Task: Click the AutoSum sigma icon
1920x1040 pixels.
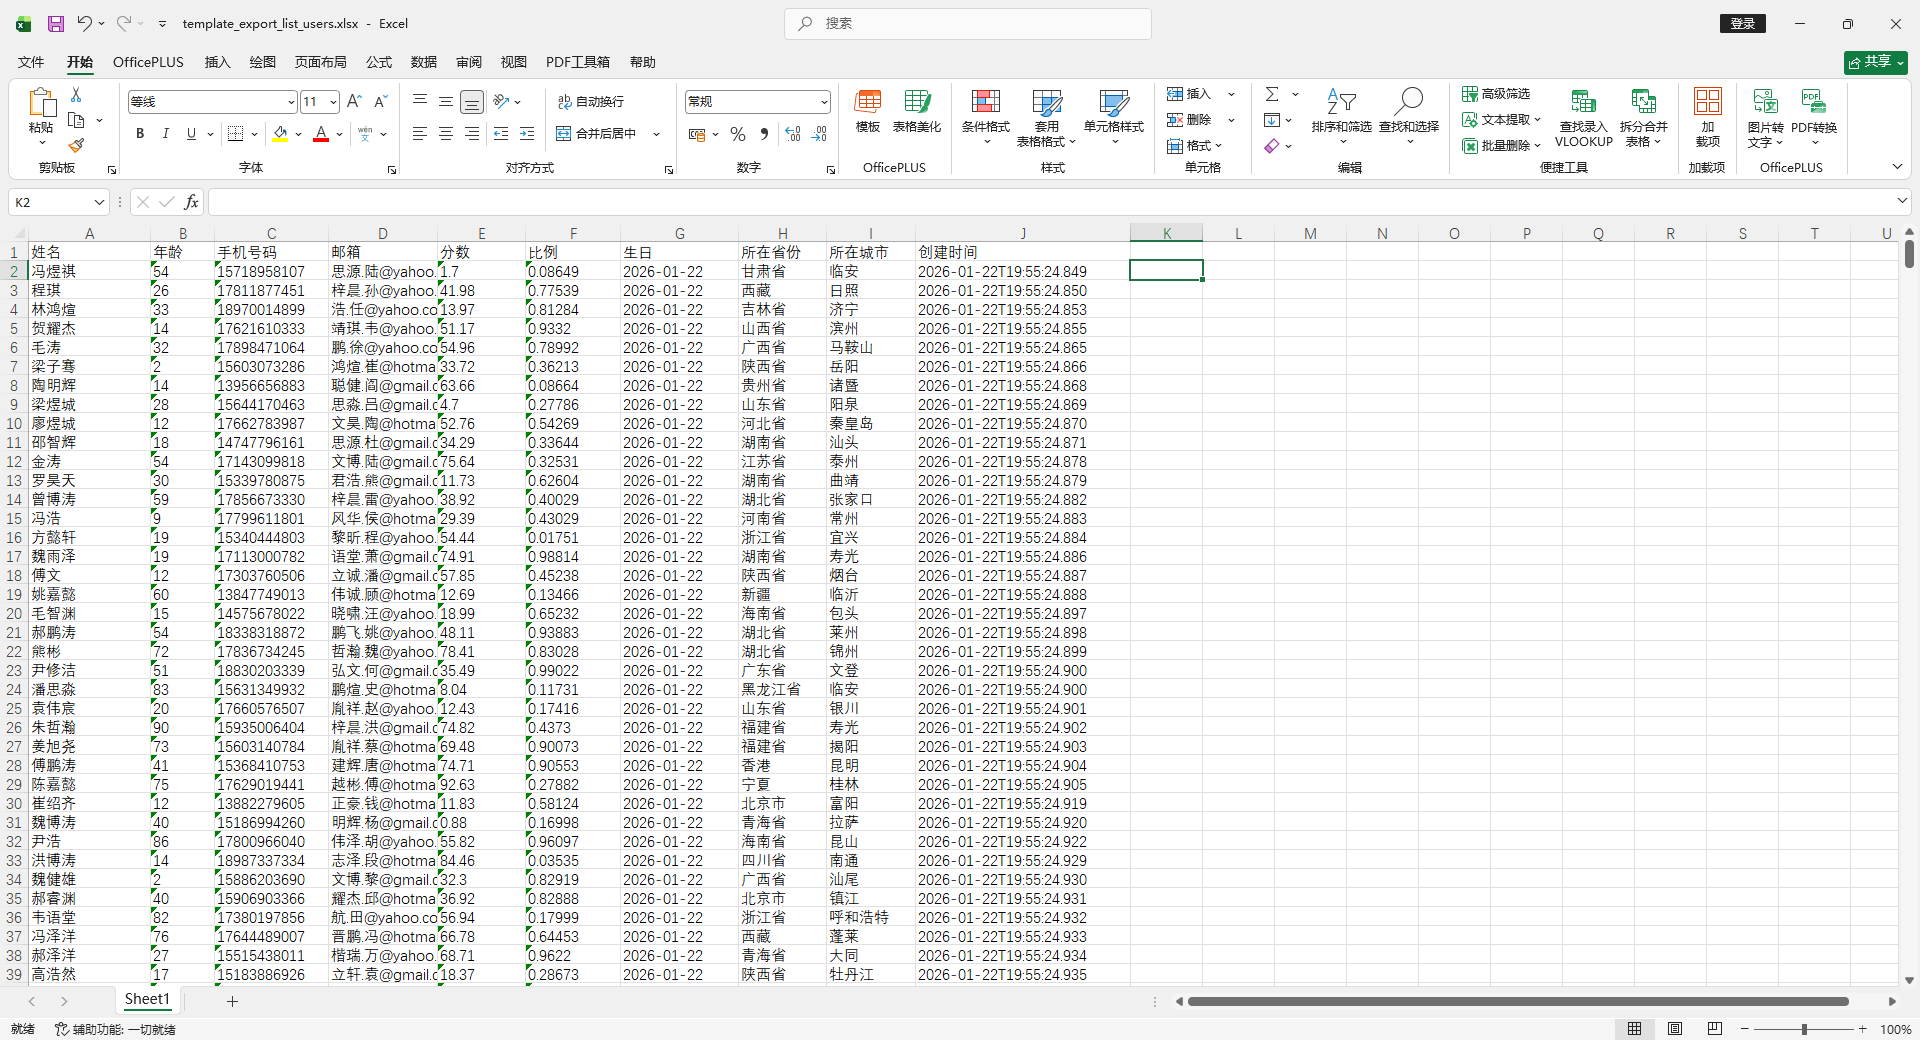Action: [x=1272, y=94]
